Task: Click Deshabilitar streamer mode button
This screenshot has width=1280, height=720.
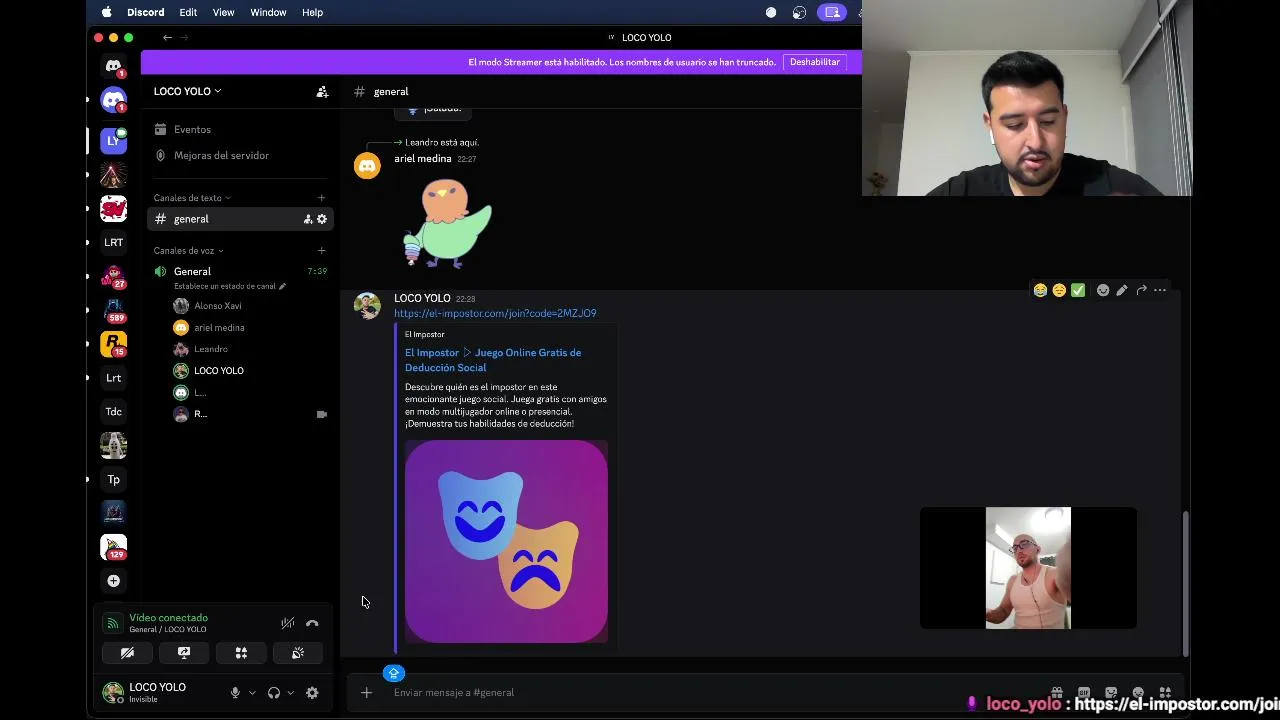Action: (x=814, y=62)
